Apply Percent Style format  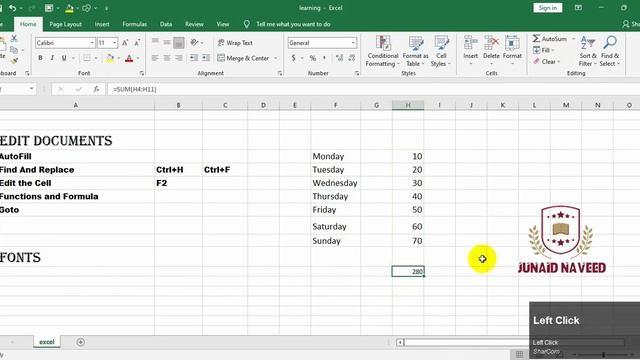(313, 58)
